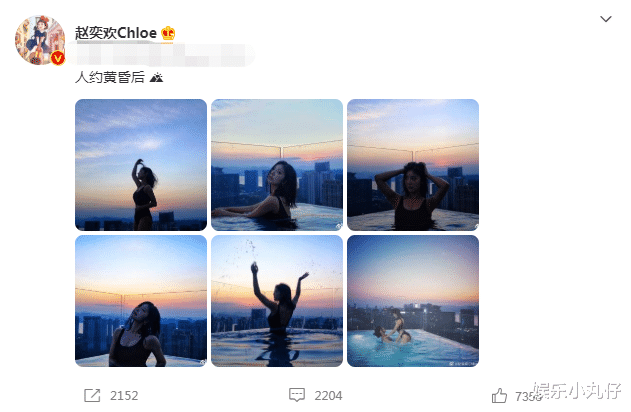
Task: Click the gold crown membership badge
Action: tap(168, 33)
